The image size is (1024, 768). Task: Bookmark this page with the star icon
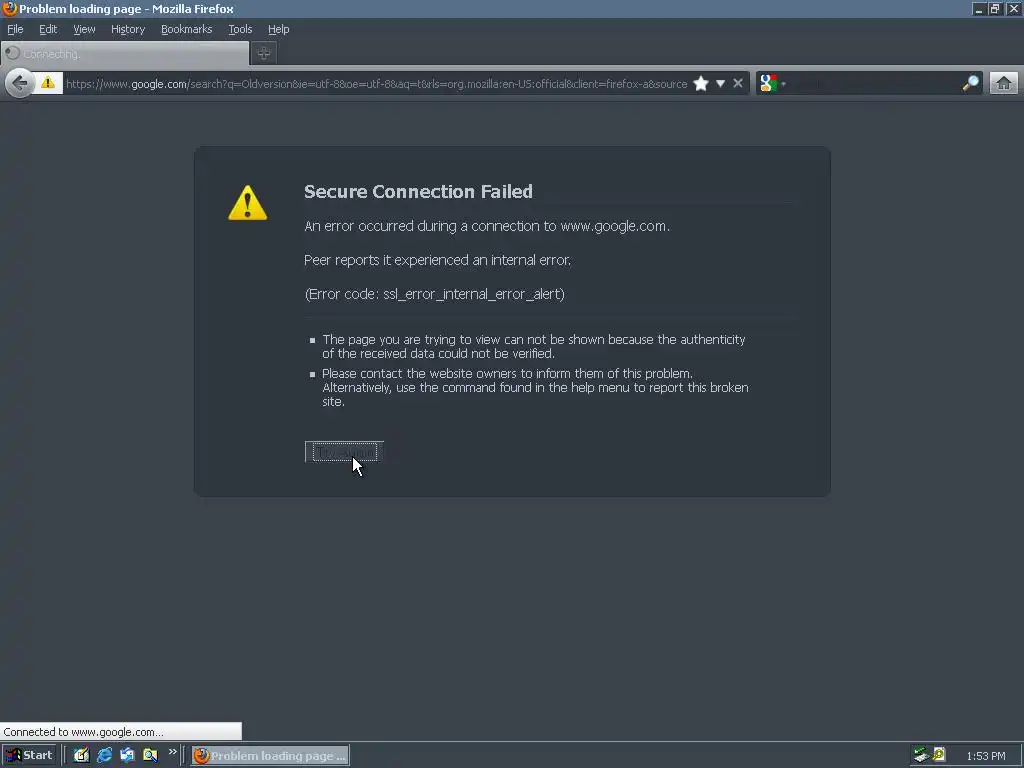pyautogui.click(x=701, y=83)
